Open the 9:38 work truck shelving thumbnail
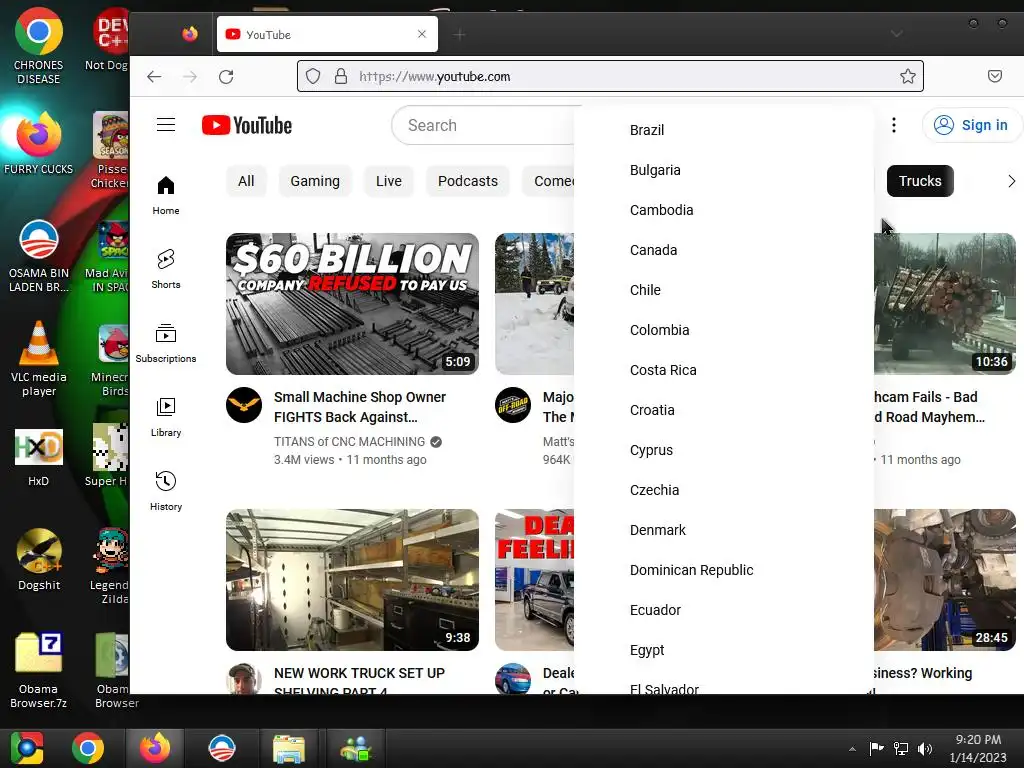This screenshot has width=1024, height=768. (x=352, y=580)
